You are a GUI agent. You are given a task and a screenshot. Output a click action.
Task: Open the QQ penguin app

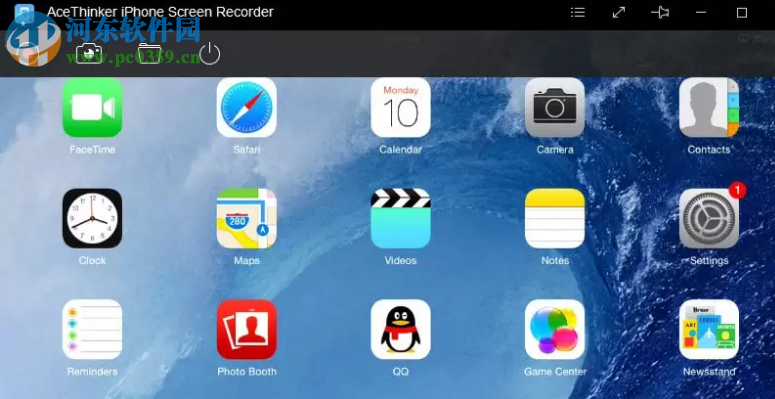401,329
